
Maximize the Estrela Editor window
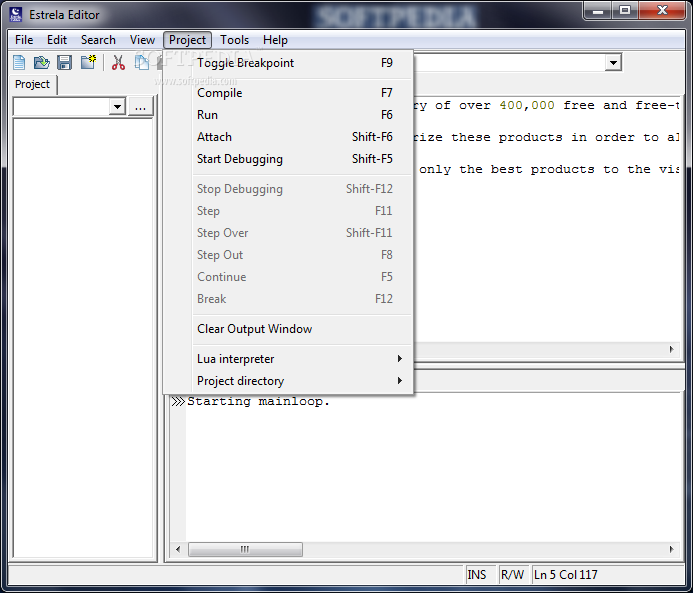[624, 11]
